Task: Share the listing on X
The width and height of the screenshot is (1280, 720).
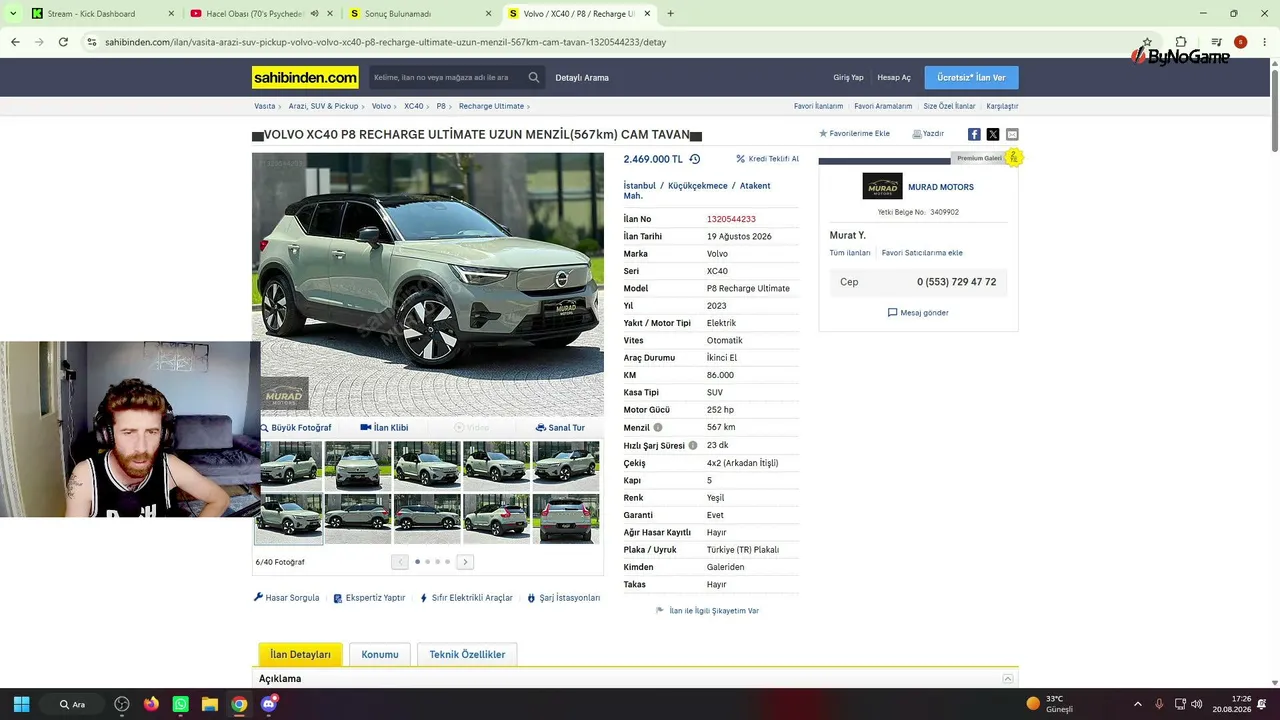Action: tap(993, 134)
